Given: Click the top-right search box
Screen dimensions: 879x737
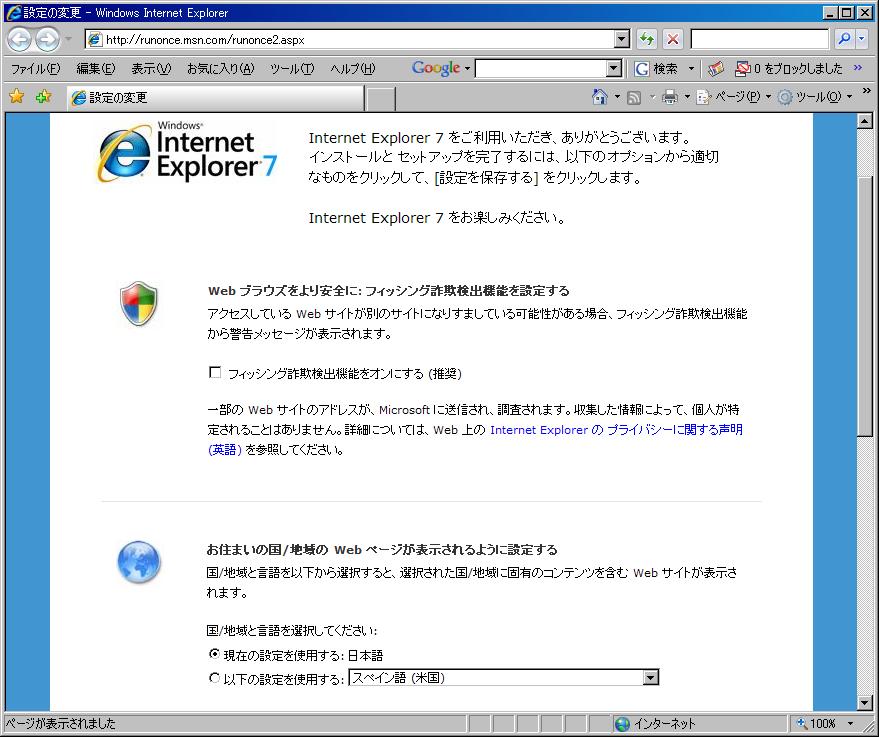Looking at the screenshot, I should point(760,39).
